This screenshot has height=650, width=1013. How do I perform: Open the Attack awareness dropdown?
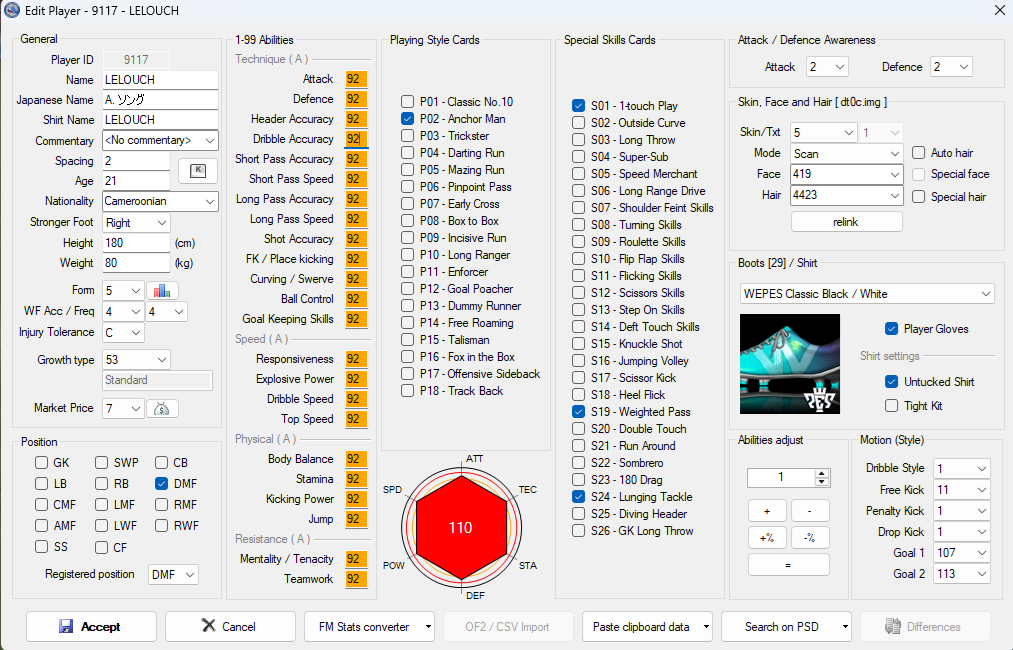(839, 67)
